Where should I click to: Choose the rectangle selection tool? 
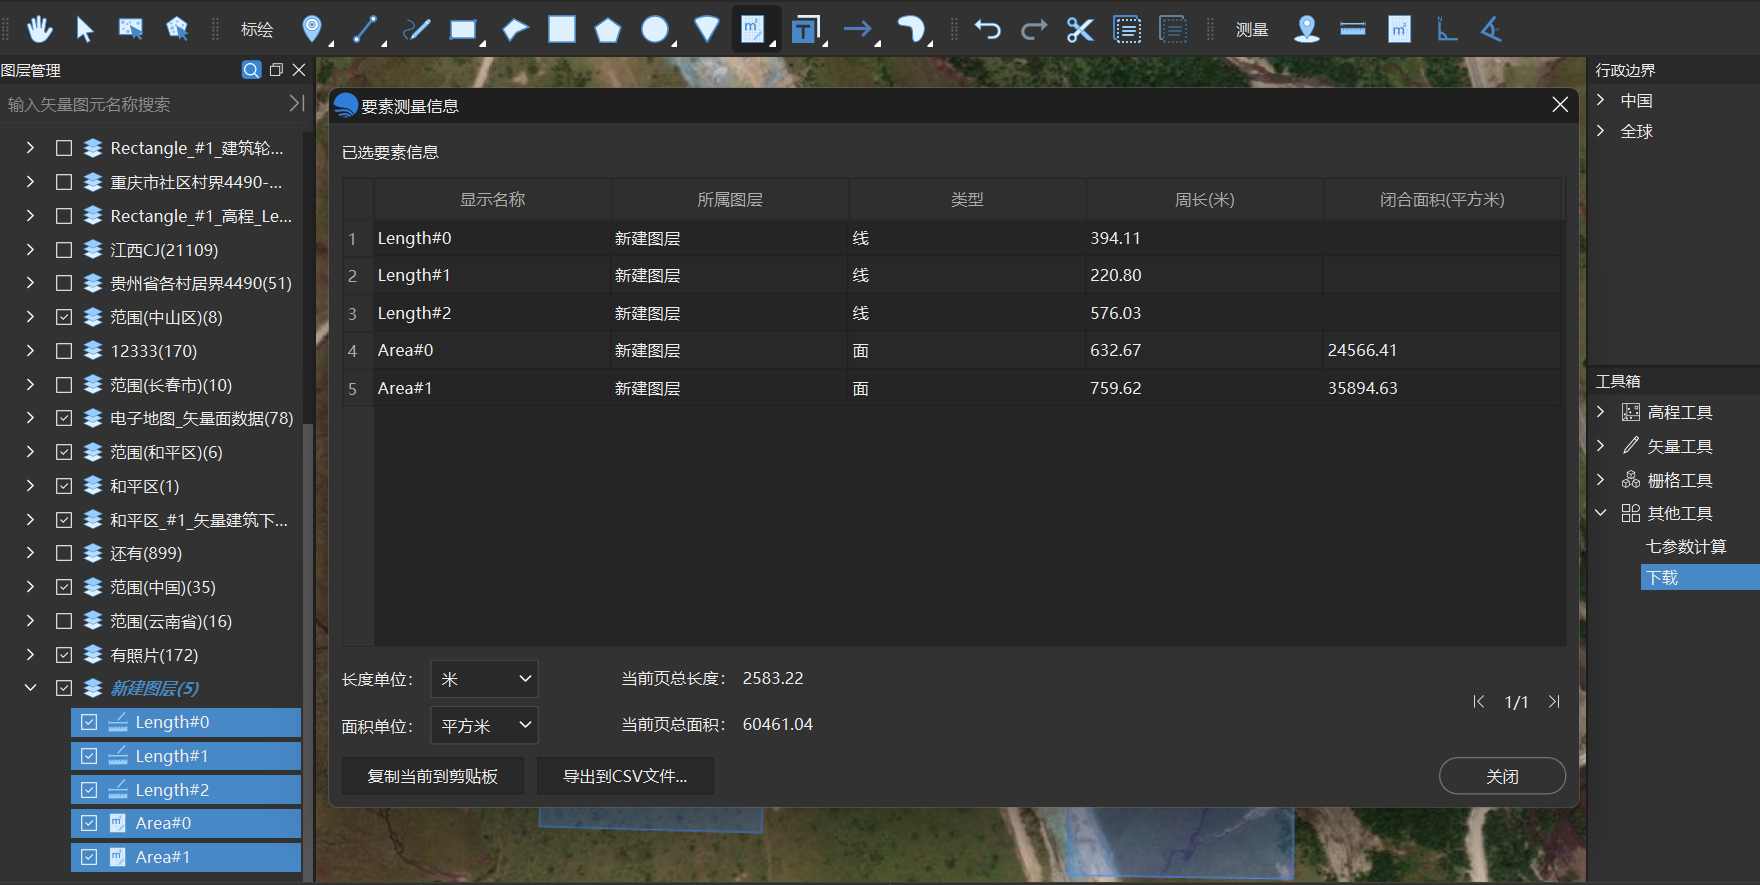coord(131,29)
